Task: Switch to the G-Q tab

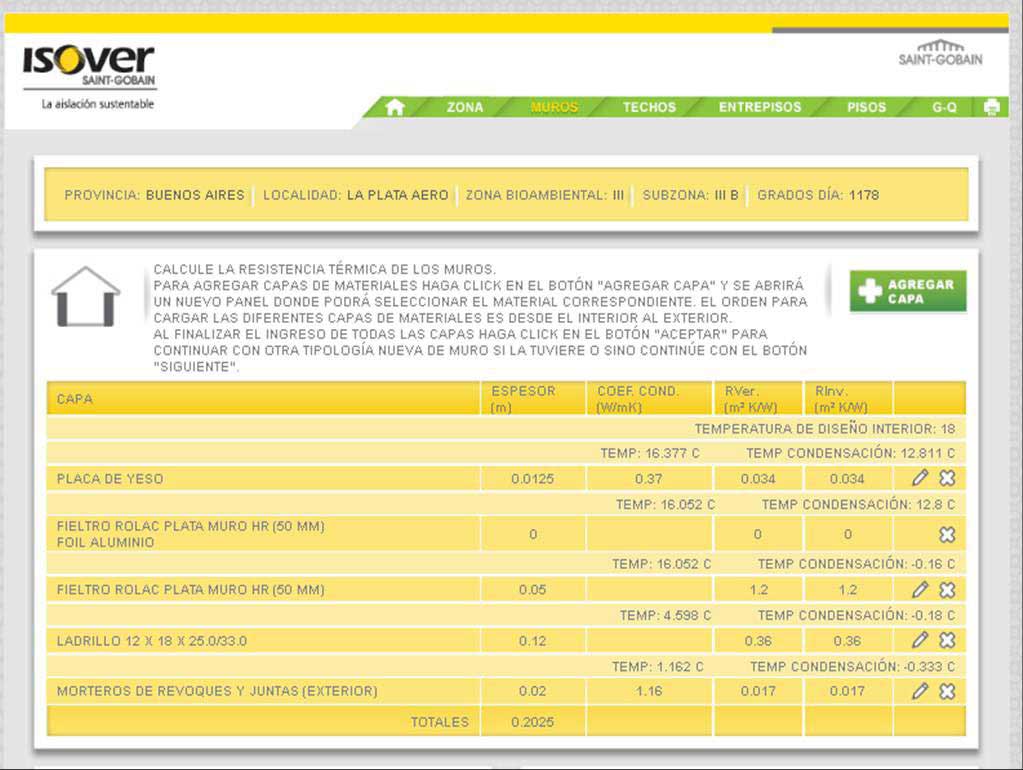Action: point(944,107)
